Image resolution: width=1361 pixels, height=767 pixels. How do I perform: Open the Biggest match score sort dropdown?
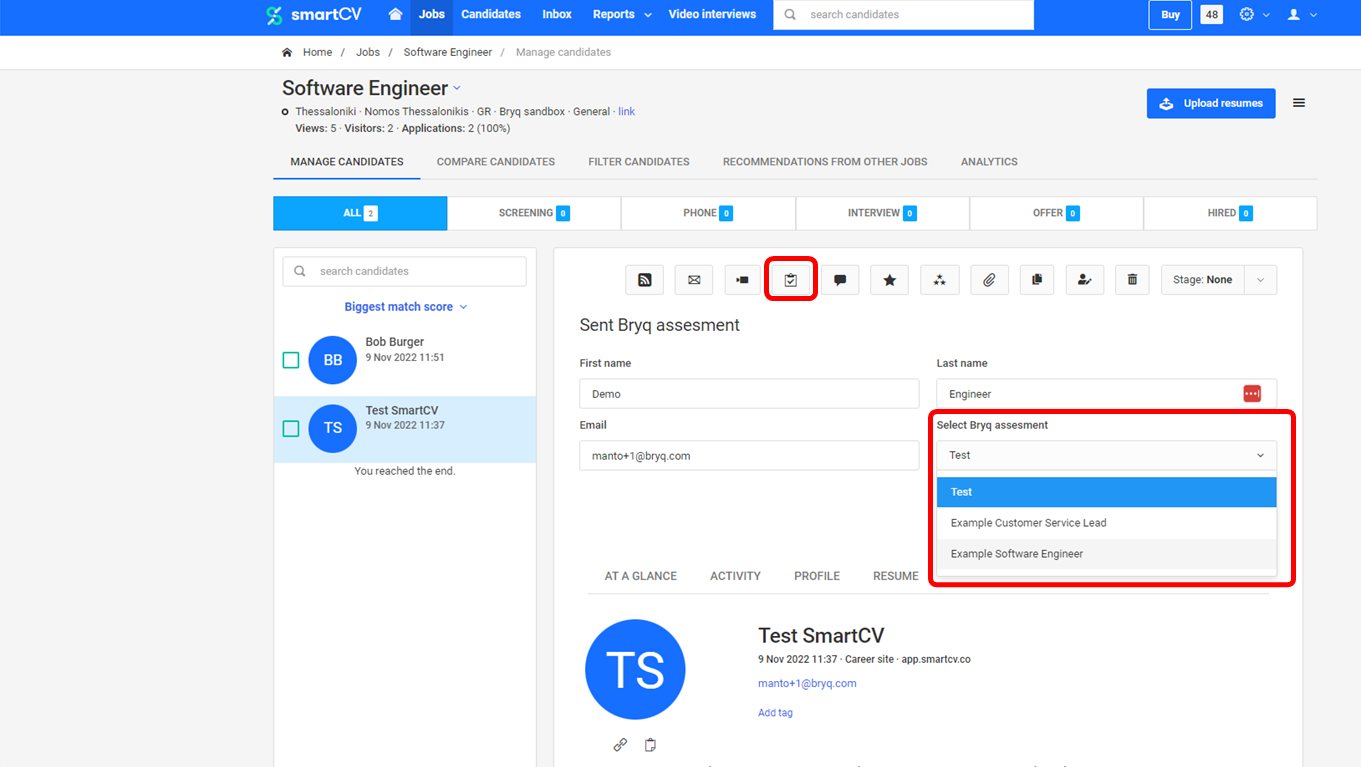405,307
